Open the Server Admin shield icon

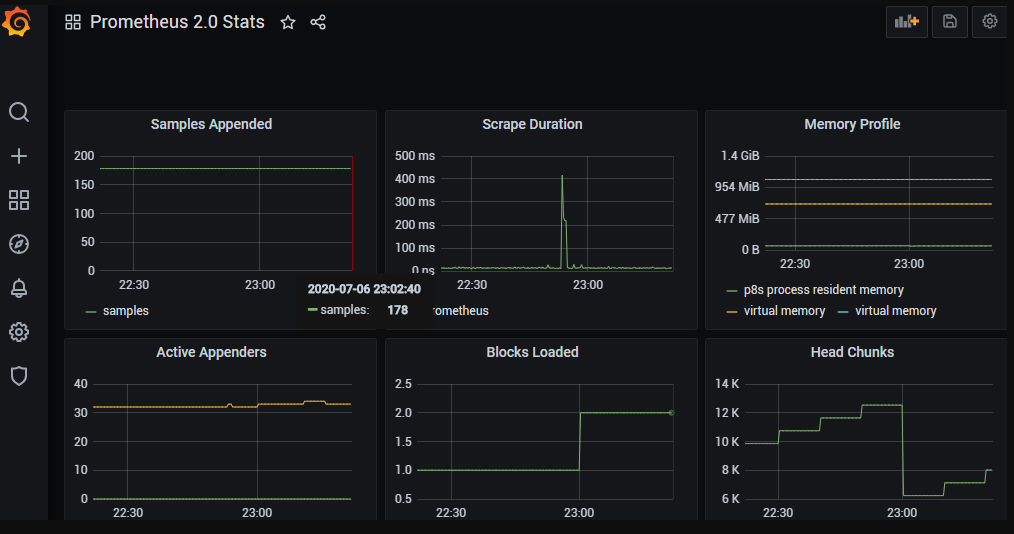click(19, 376)
